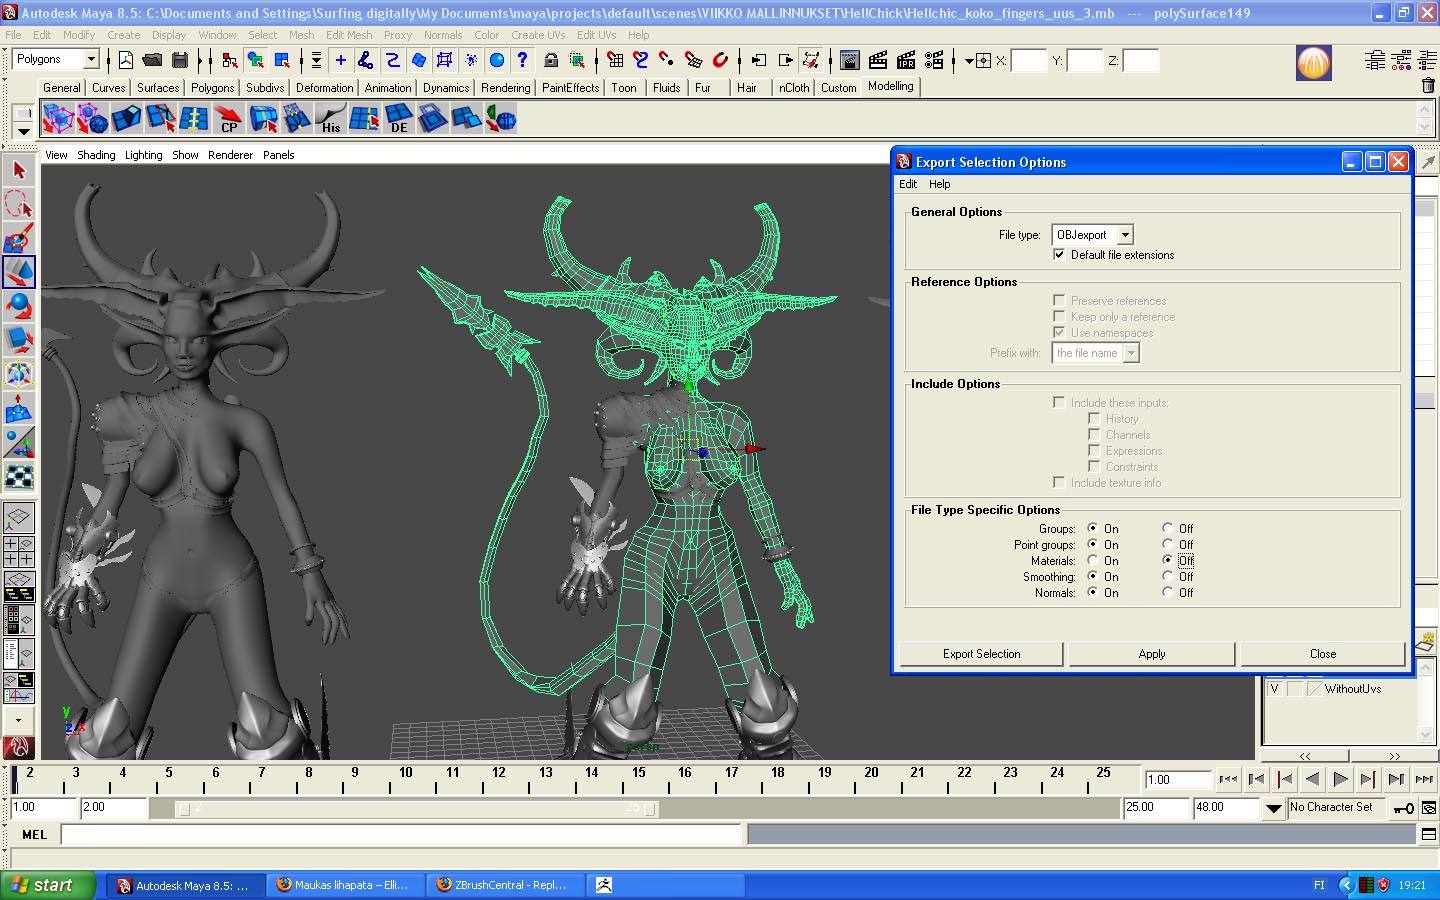1440x900 pixels.
Task: Set Groups radio button to Off
Action: (x=1167, y=528)
